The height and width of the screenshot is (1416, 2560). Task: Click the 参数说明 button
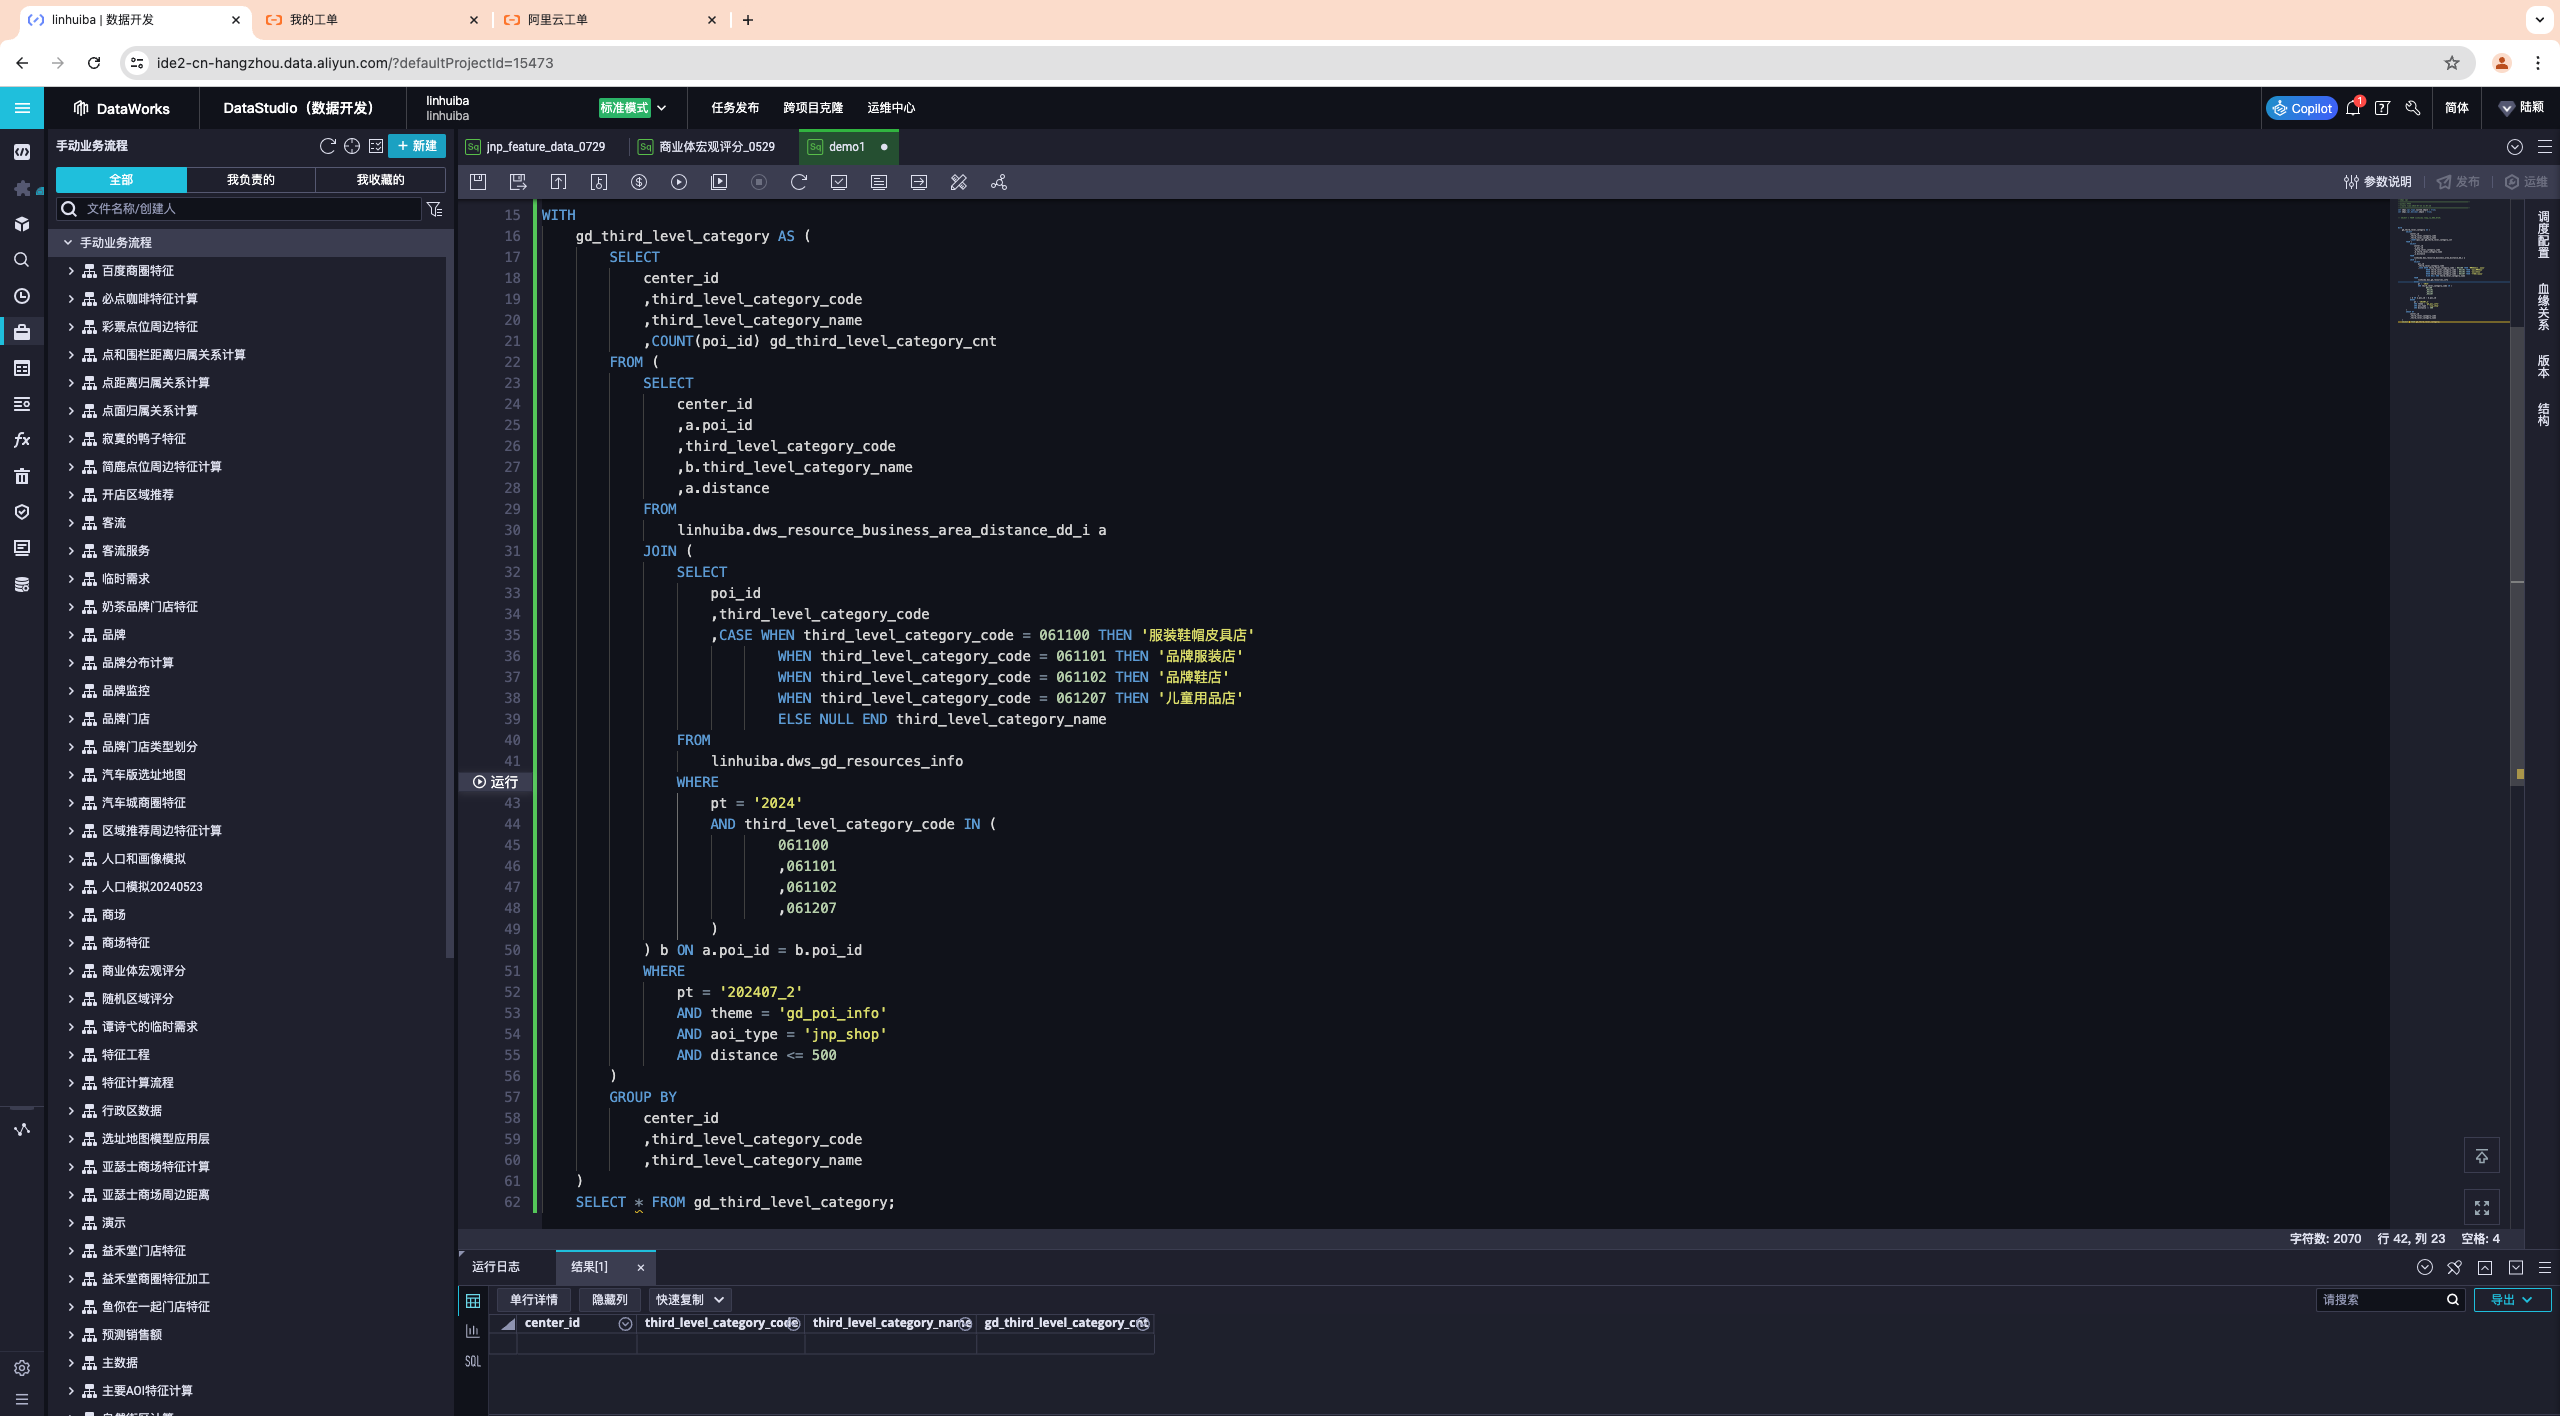[x=2378, y=182]
